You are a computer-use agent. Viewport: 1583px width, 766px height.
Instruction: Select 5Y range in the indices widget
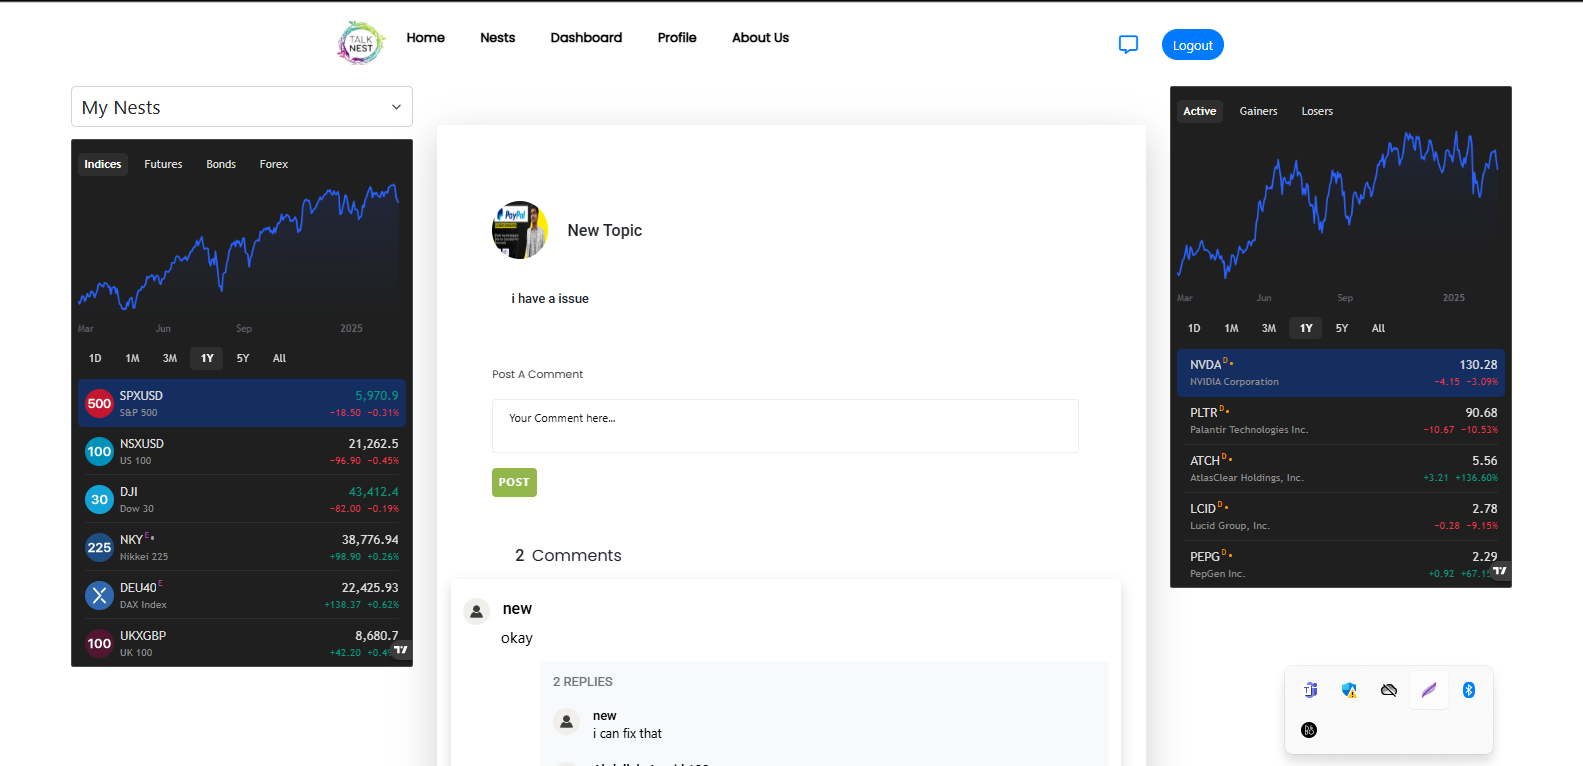click(x=243, y=358)
